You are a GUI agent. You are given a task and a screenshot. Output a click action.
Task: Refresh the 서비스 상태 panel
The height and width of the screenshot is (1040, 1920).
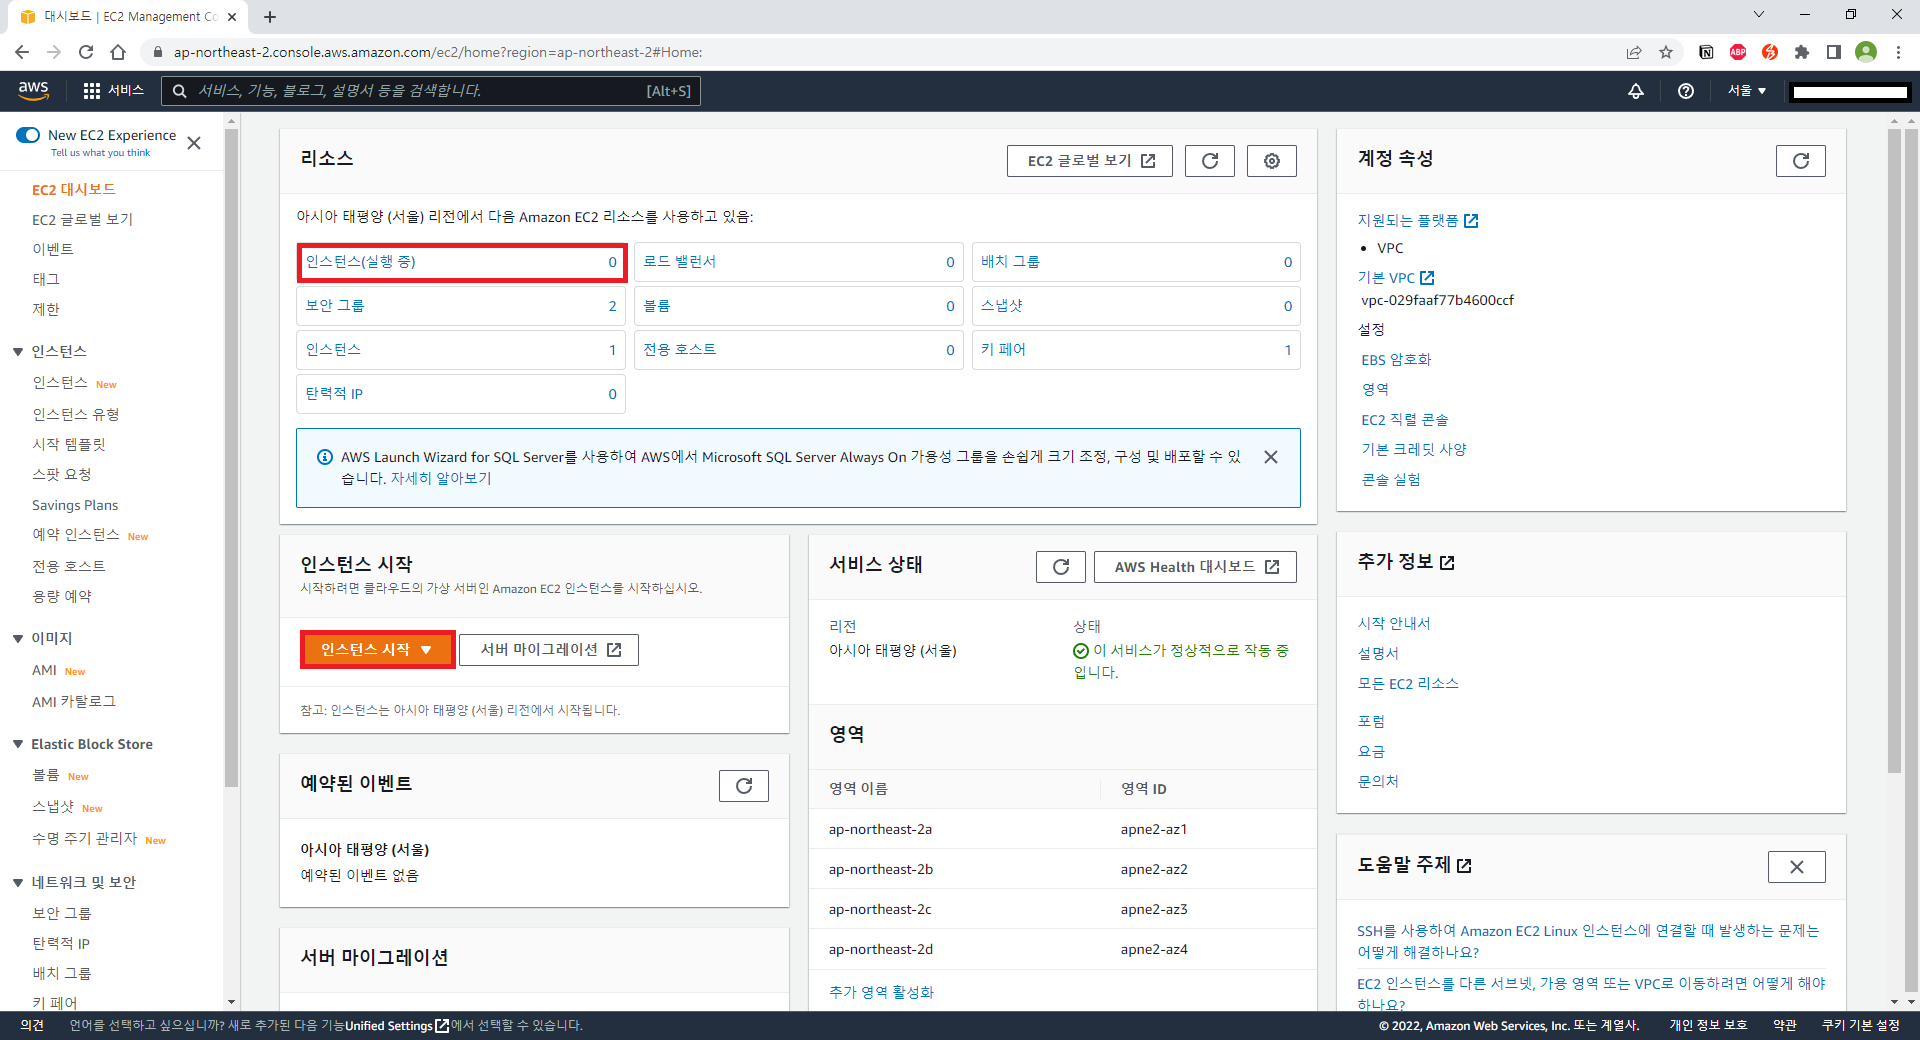click(1061, 567)
